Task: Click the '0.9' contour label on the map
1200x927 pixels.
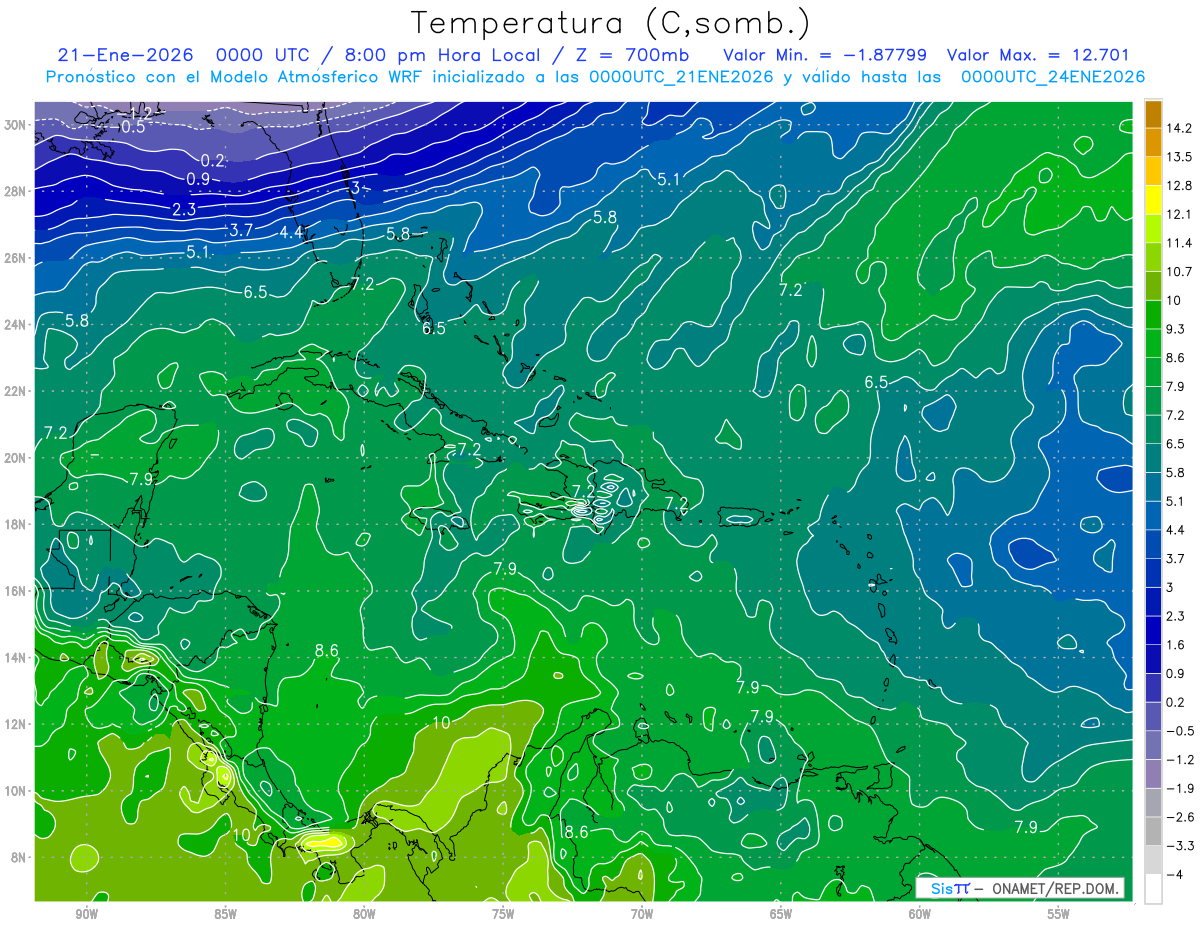Action: (198, 179)
